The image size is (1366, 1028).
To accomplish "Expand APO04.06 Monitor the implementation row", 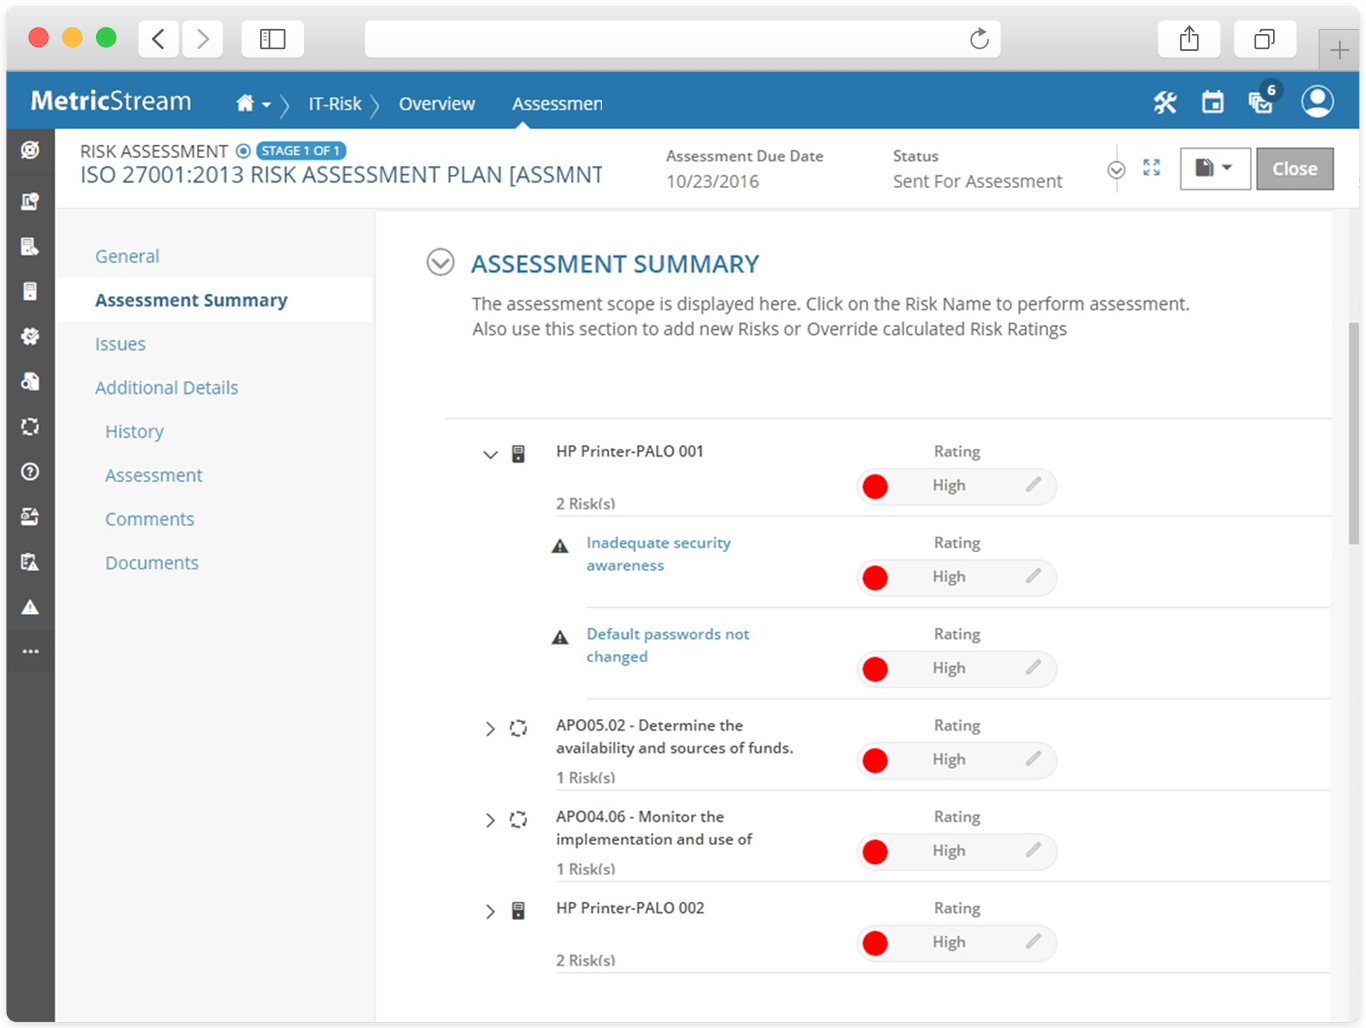I will (x=490, y=820).
